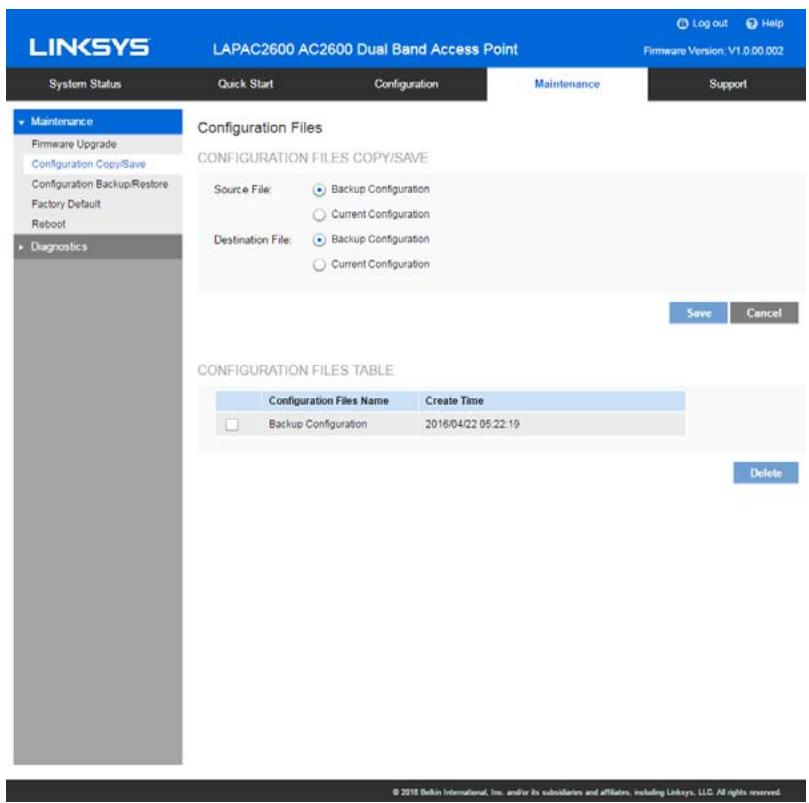
Task: Open the Quick Start tab
Action: point(246,84)
